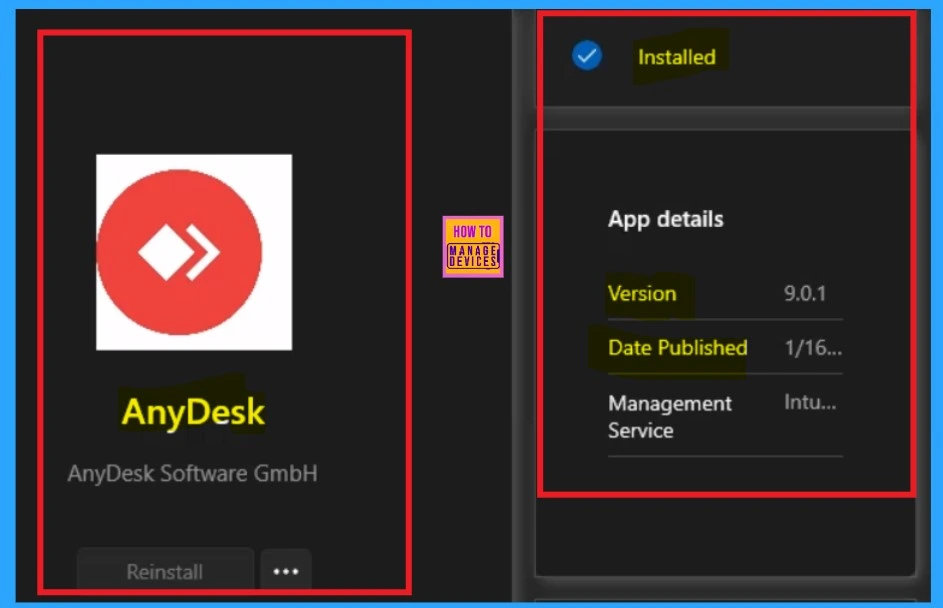Viewport: 943px width, 608px height.
Task: Click the AnyDesk app logo image
Action: point(194,252)
